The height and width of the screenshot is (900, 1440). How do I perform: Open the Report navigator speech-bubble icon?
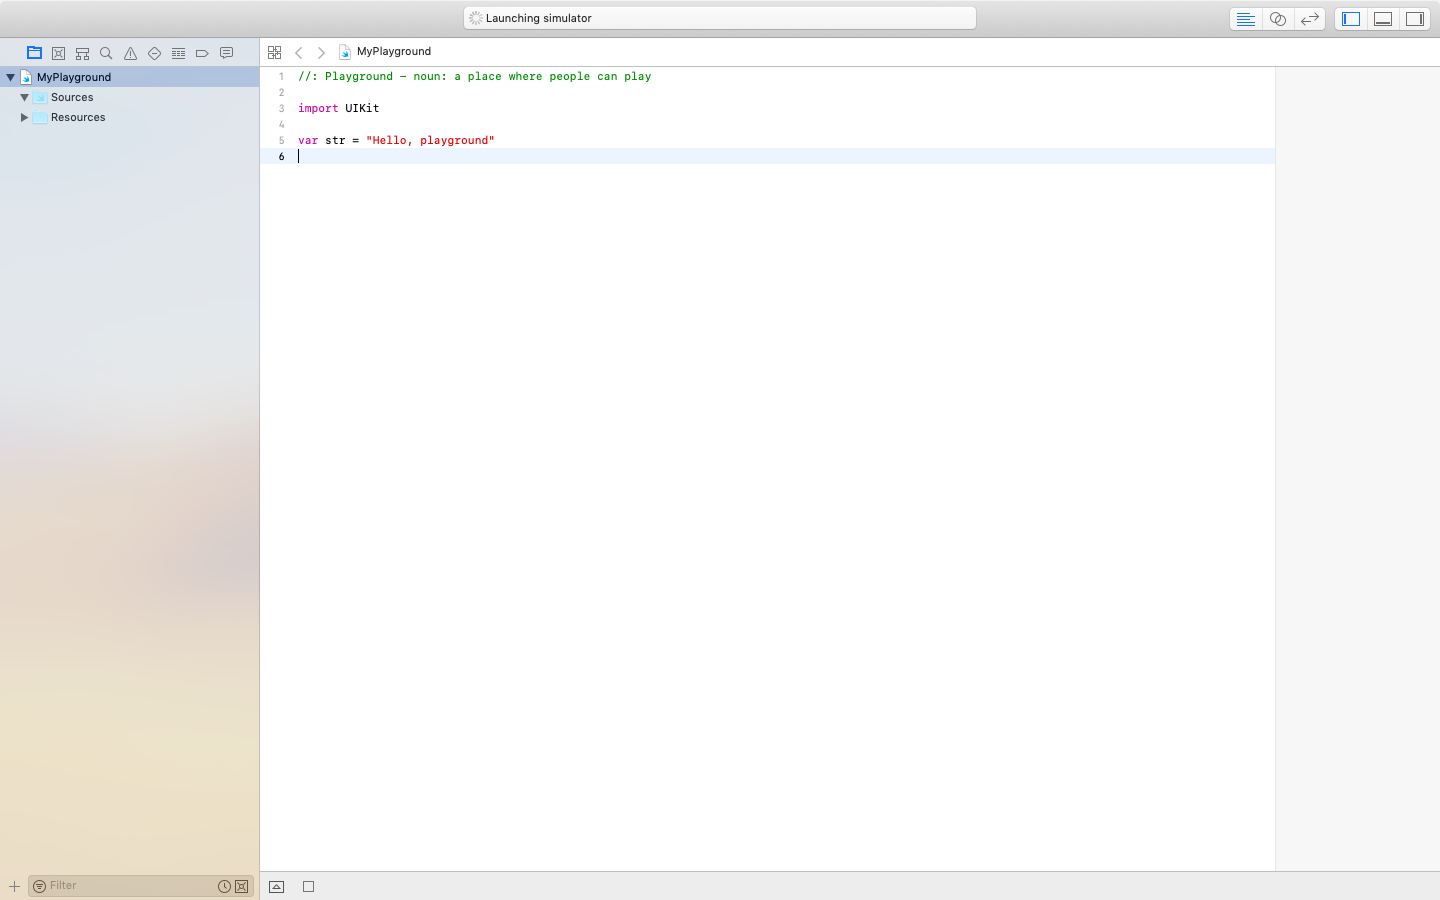[226, 53]
